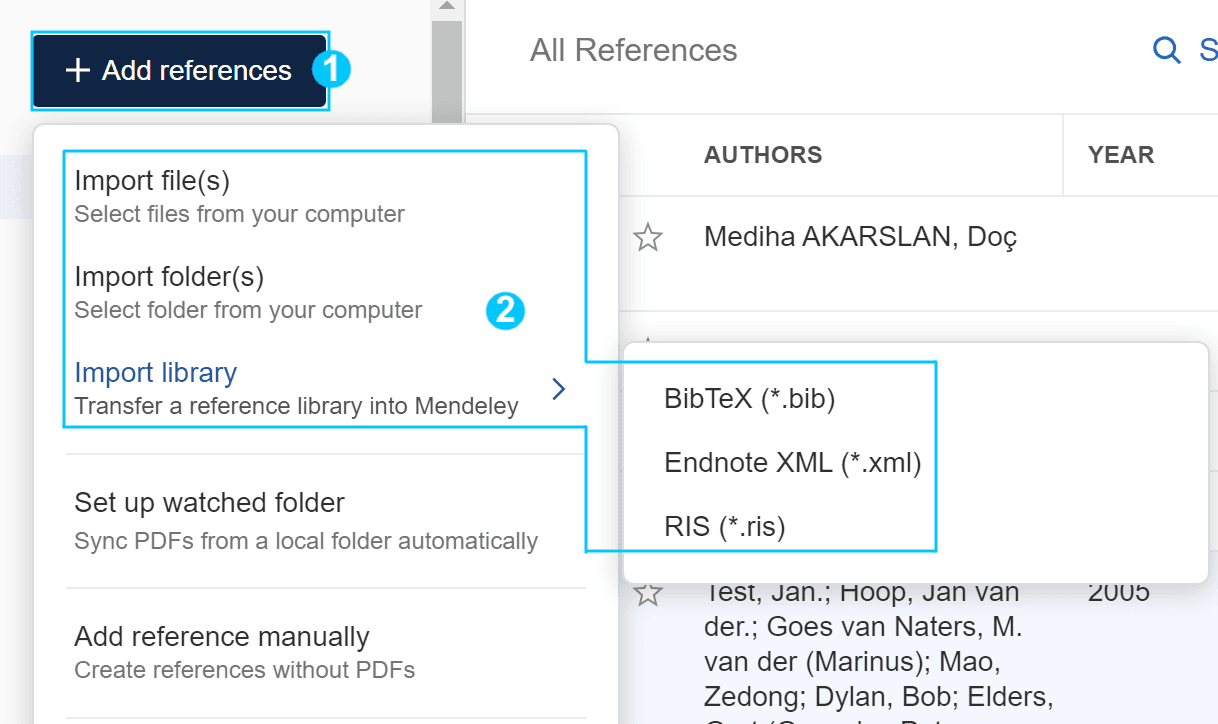Click the Add references button

(179, 71)
